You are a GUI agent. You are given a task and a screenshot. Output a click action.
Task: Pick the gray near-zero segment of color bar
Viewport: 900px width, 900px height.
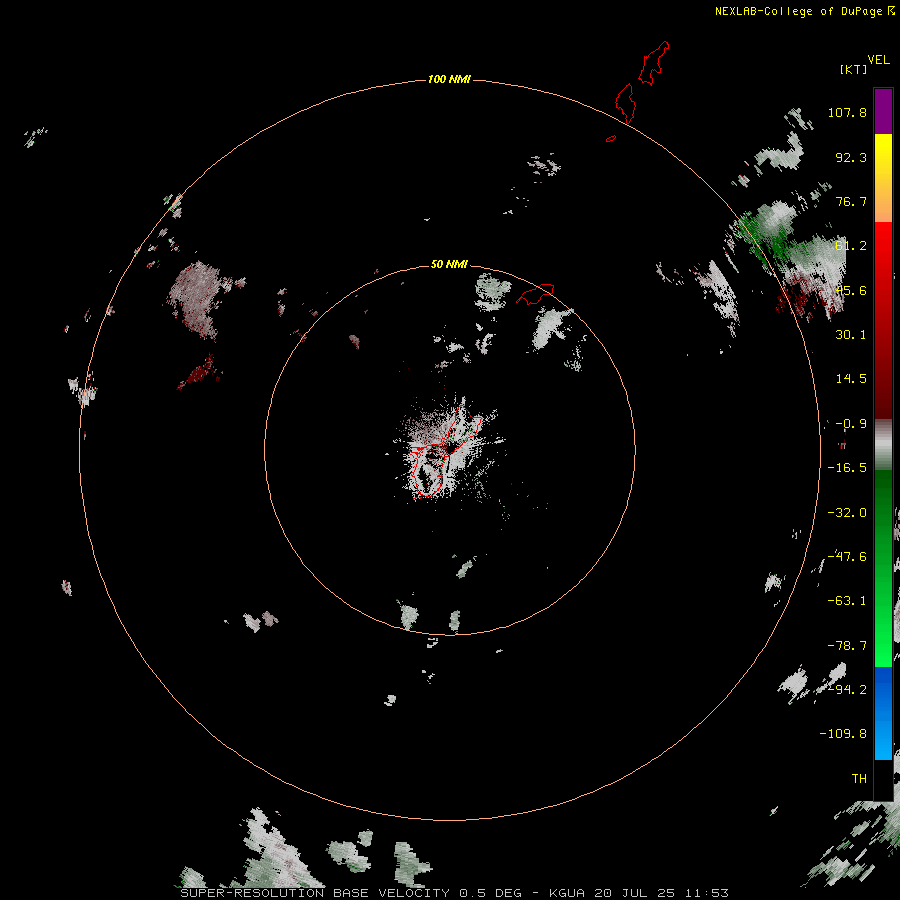click(x=883, y=445)
